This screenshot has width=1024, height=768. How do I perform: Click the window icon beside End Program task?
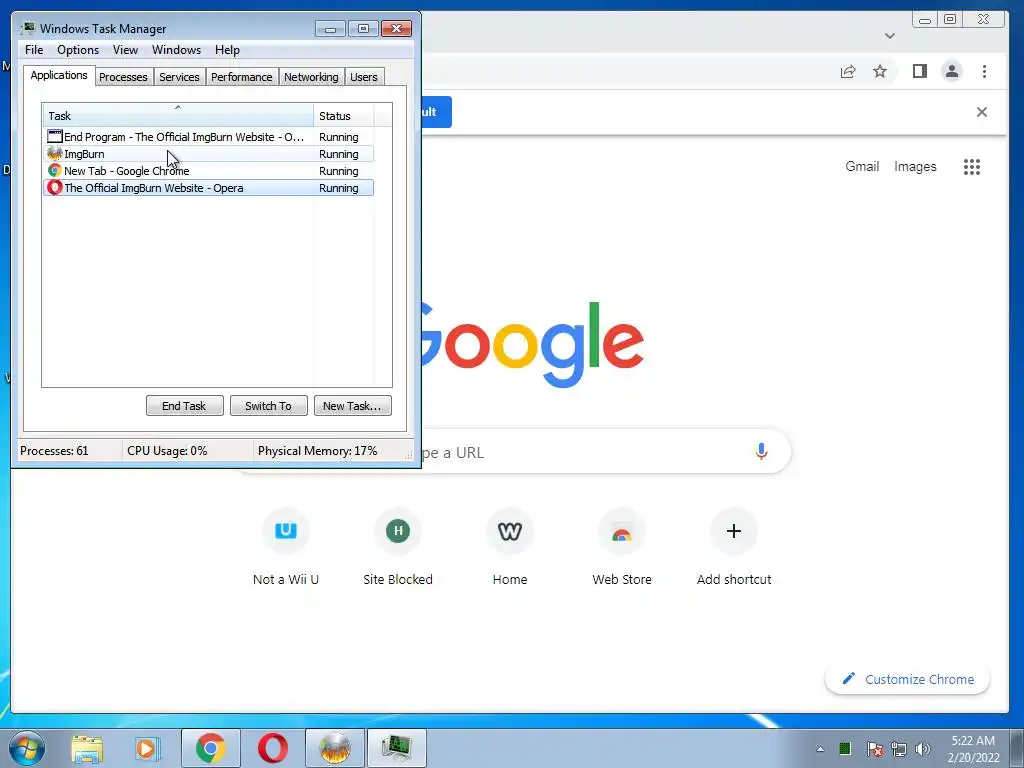pos(55,136)
